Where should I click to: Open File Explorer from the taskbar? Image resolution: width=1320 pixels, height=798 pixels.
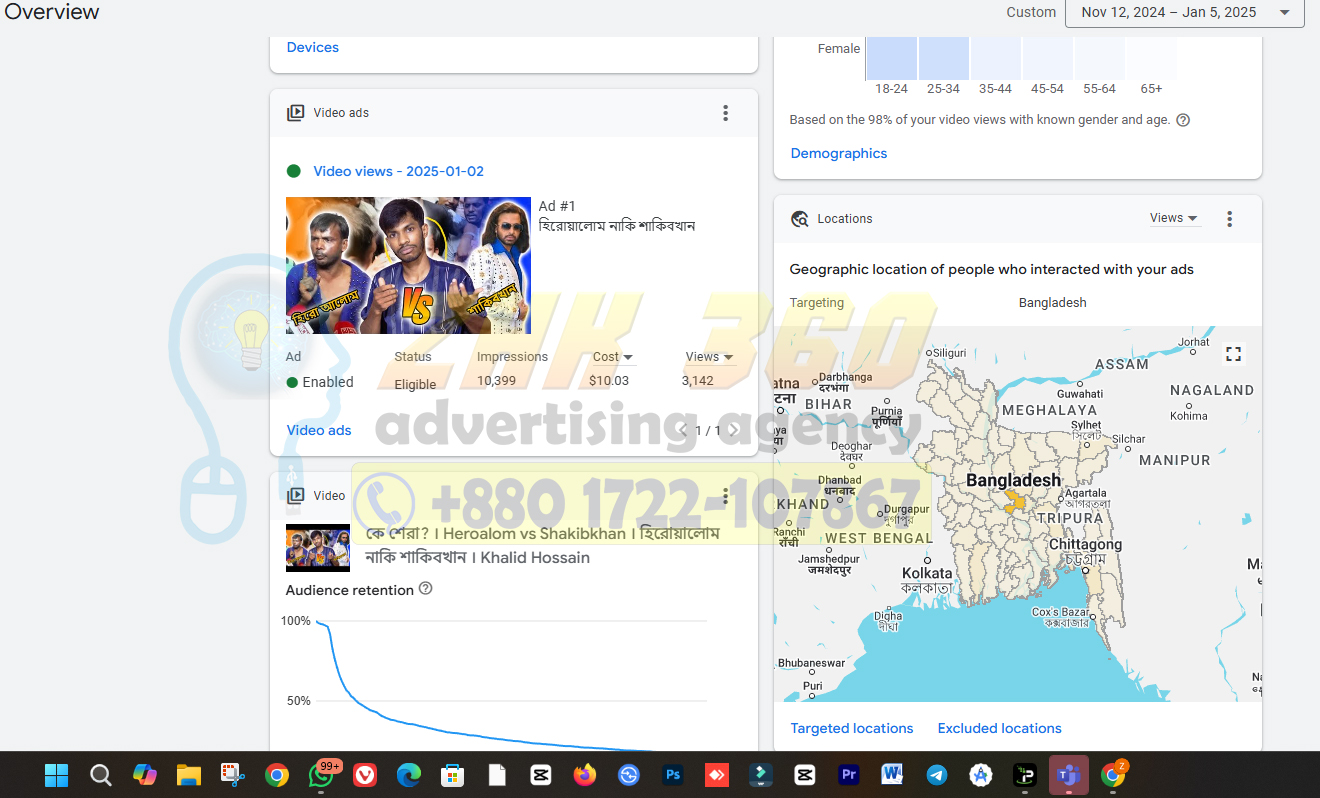(189, 775)
